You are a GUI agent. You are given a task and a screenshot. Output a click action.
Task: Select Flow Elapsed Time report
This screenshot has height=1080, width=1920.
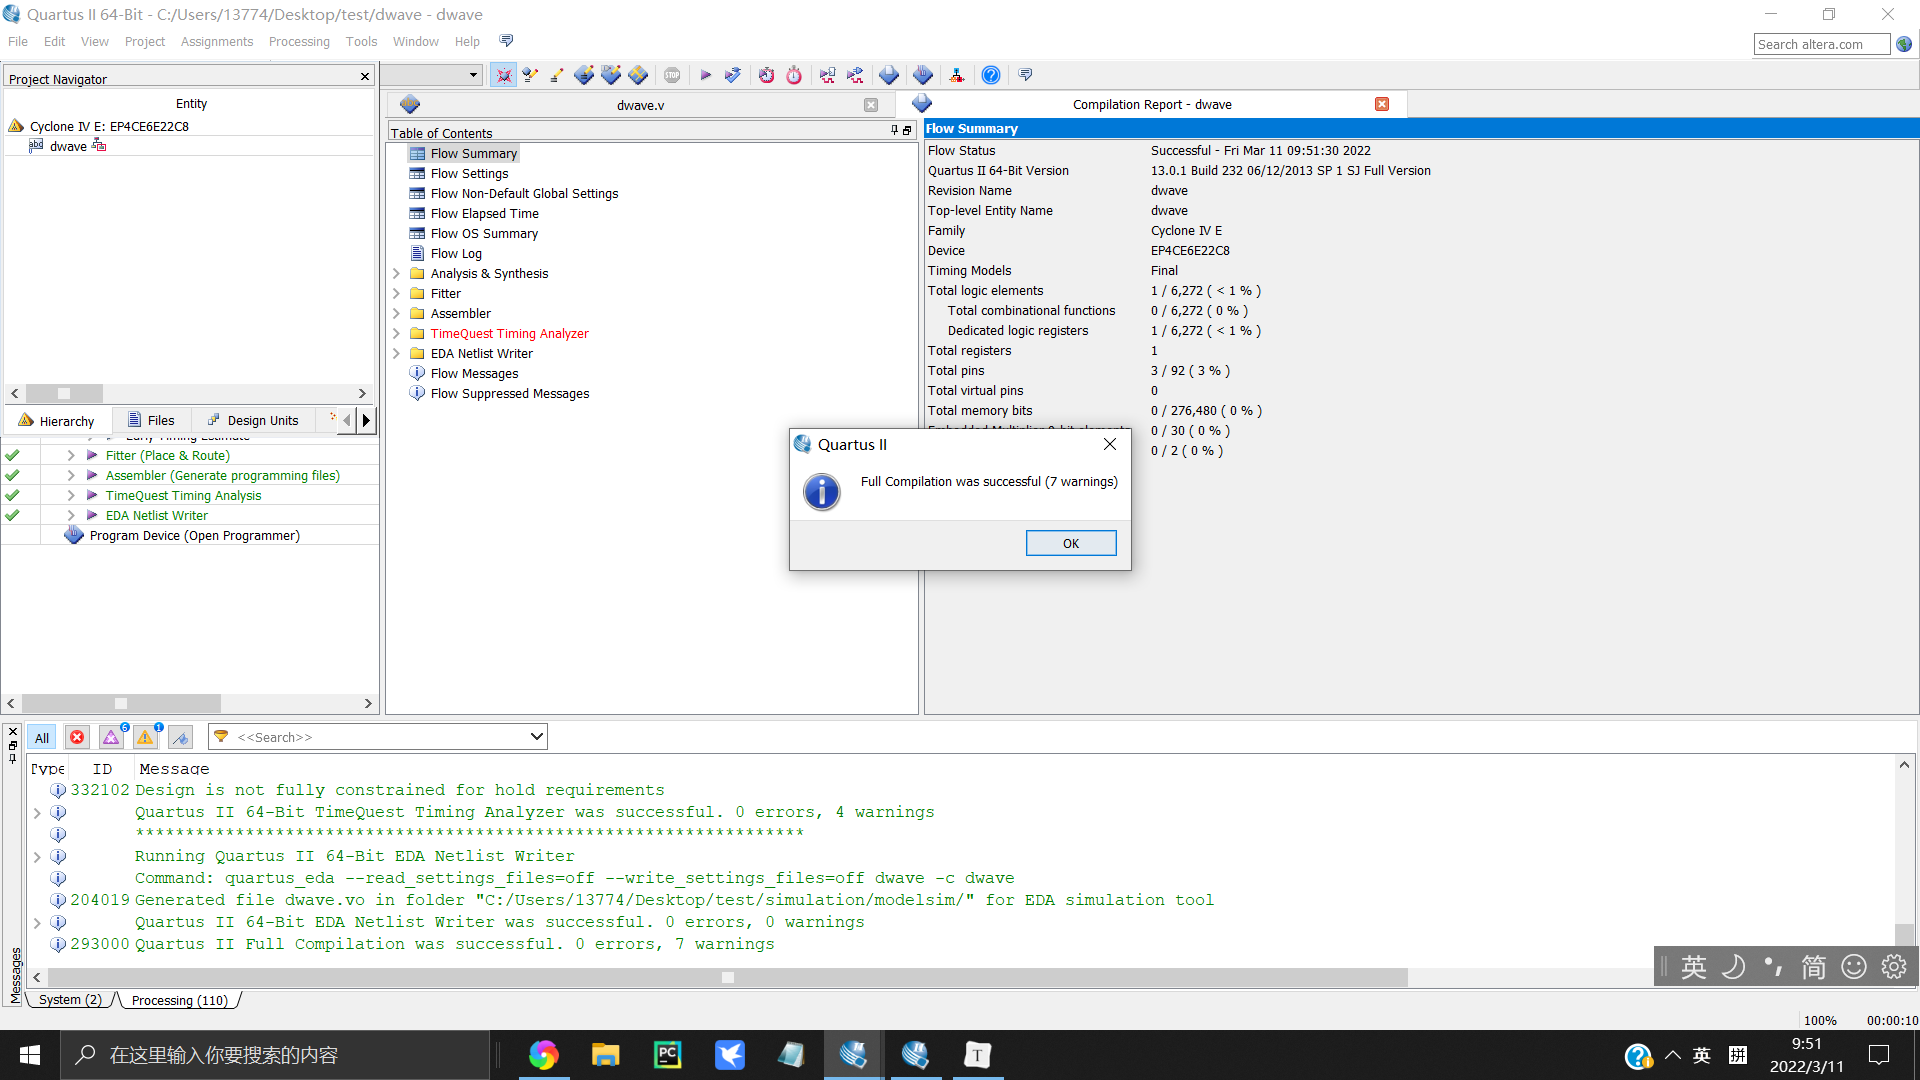484,213
